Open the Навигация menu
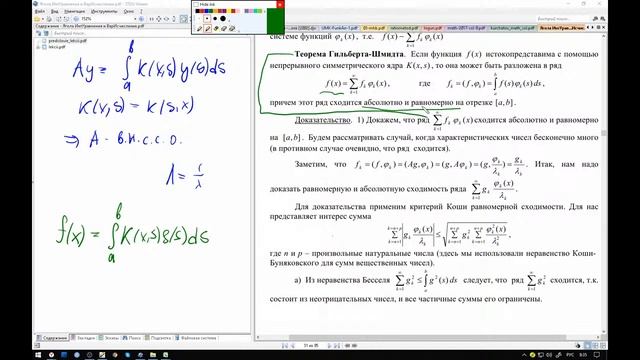Image resolution: width=640 pixels, height=360 pixels. [x=74, y=11]
